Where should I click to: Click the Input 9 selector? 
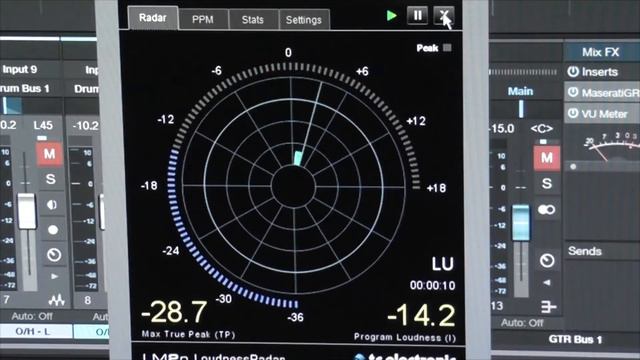[x=20, y=69]
